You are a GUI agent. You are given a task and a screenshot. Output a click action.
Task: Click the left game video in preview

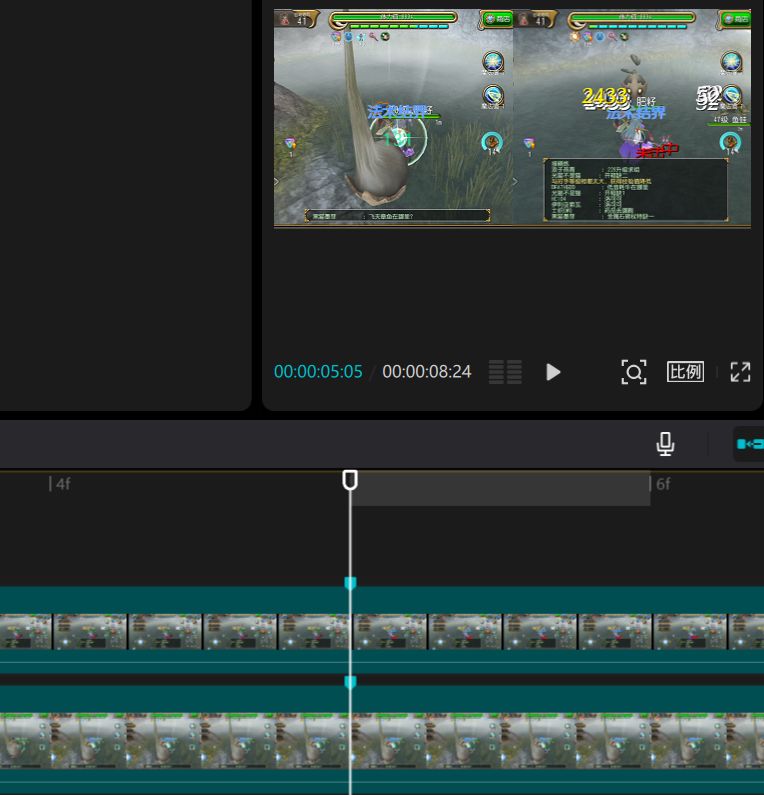coord(393,117)
